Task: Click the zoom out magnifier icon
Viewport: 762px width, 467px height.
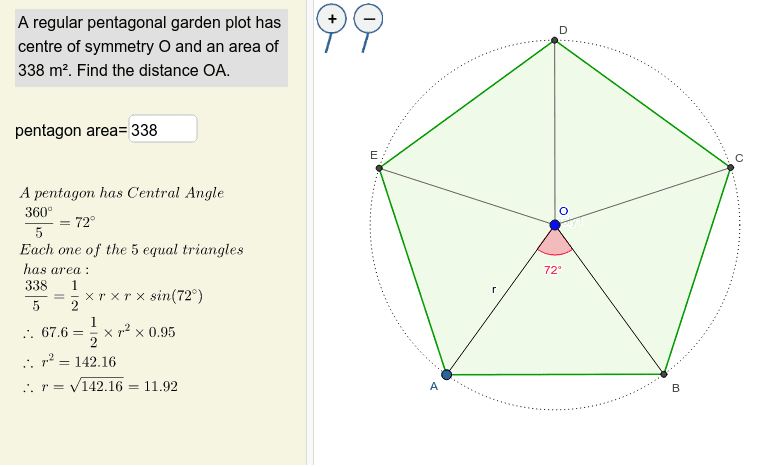Action: click(x=368, y=19)
